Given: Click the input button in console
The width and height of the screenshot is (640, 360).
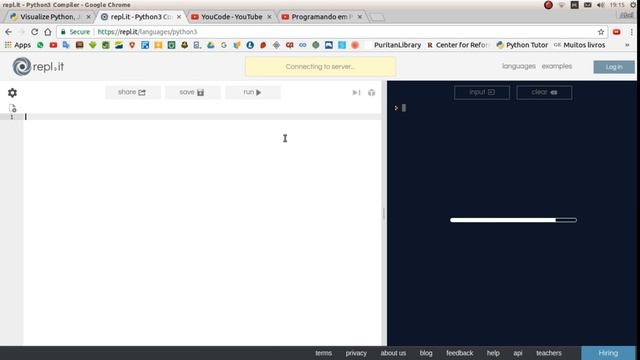Looking at the screenshot, I should tap(482, 92).
